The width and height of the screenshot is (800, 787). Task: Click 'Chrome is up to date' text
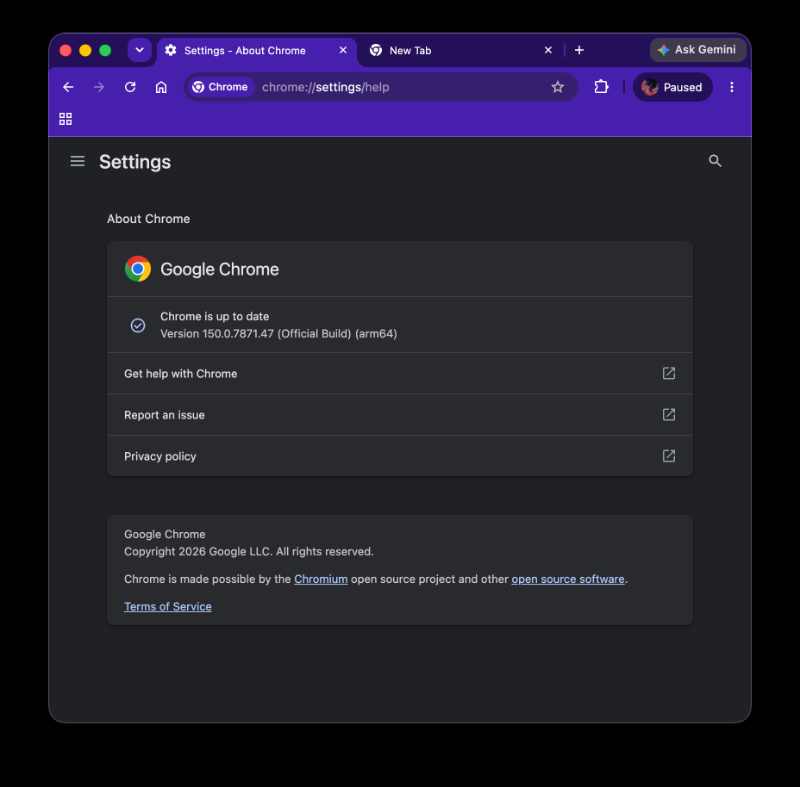click(214, 316)
